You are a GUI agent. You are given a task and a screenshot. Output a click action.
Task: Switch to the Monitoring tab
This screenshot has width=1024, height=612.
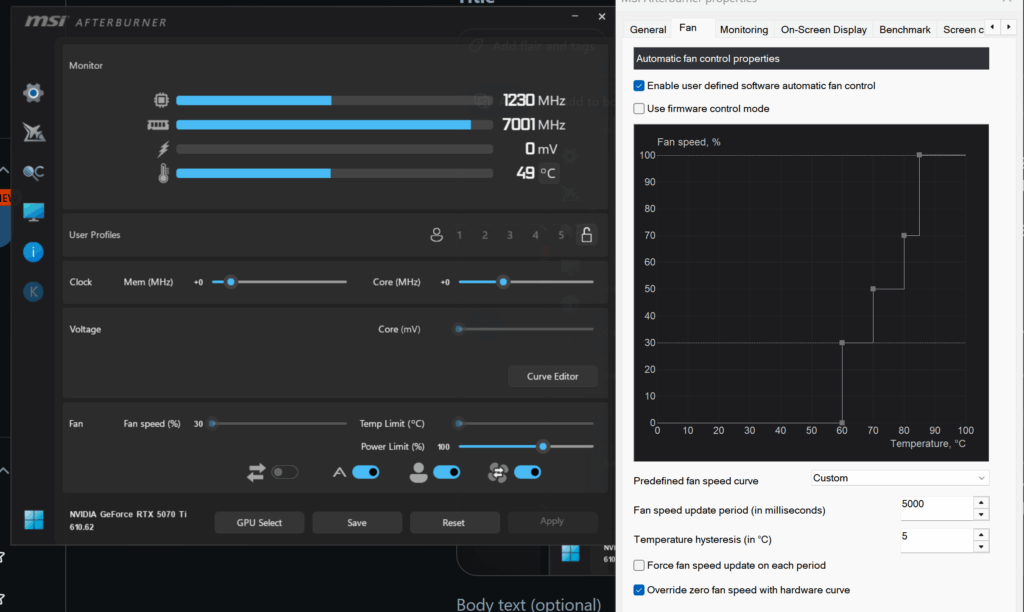(x=744, y=29)
